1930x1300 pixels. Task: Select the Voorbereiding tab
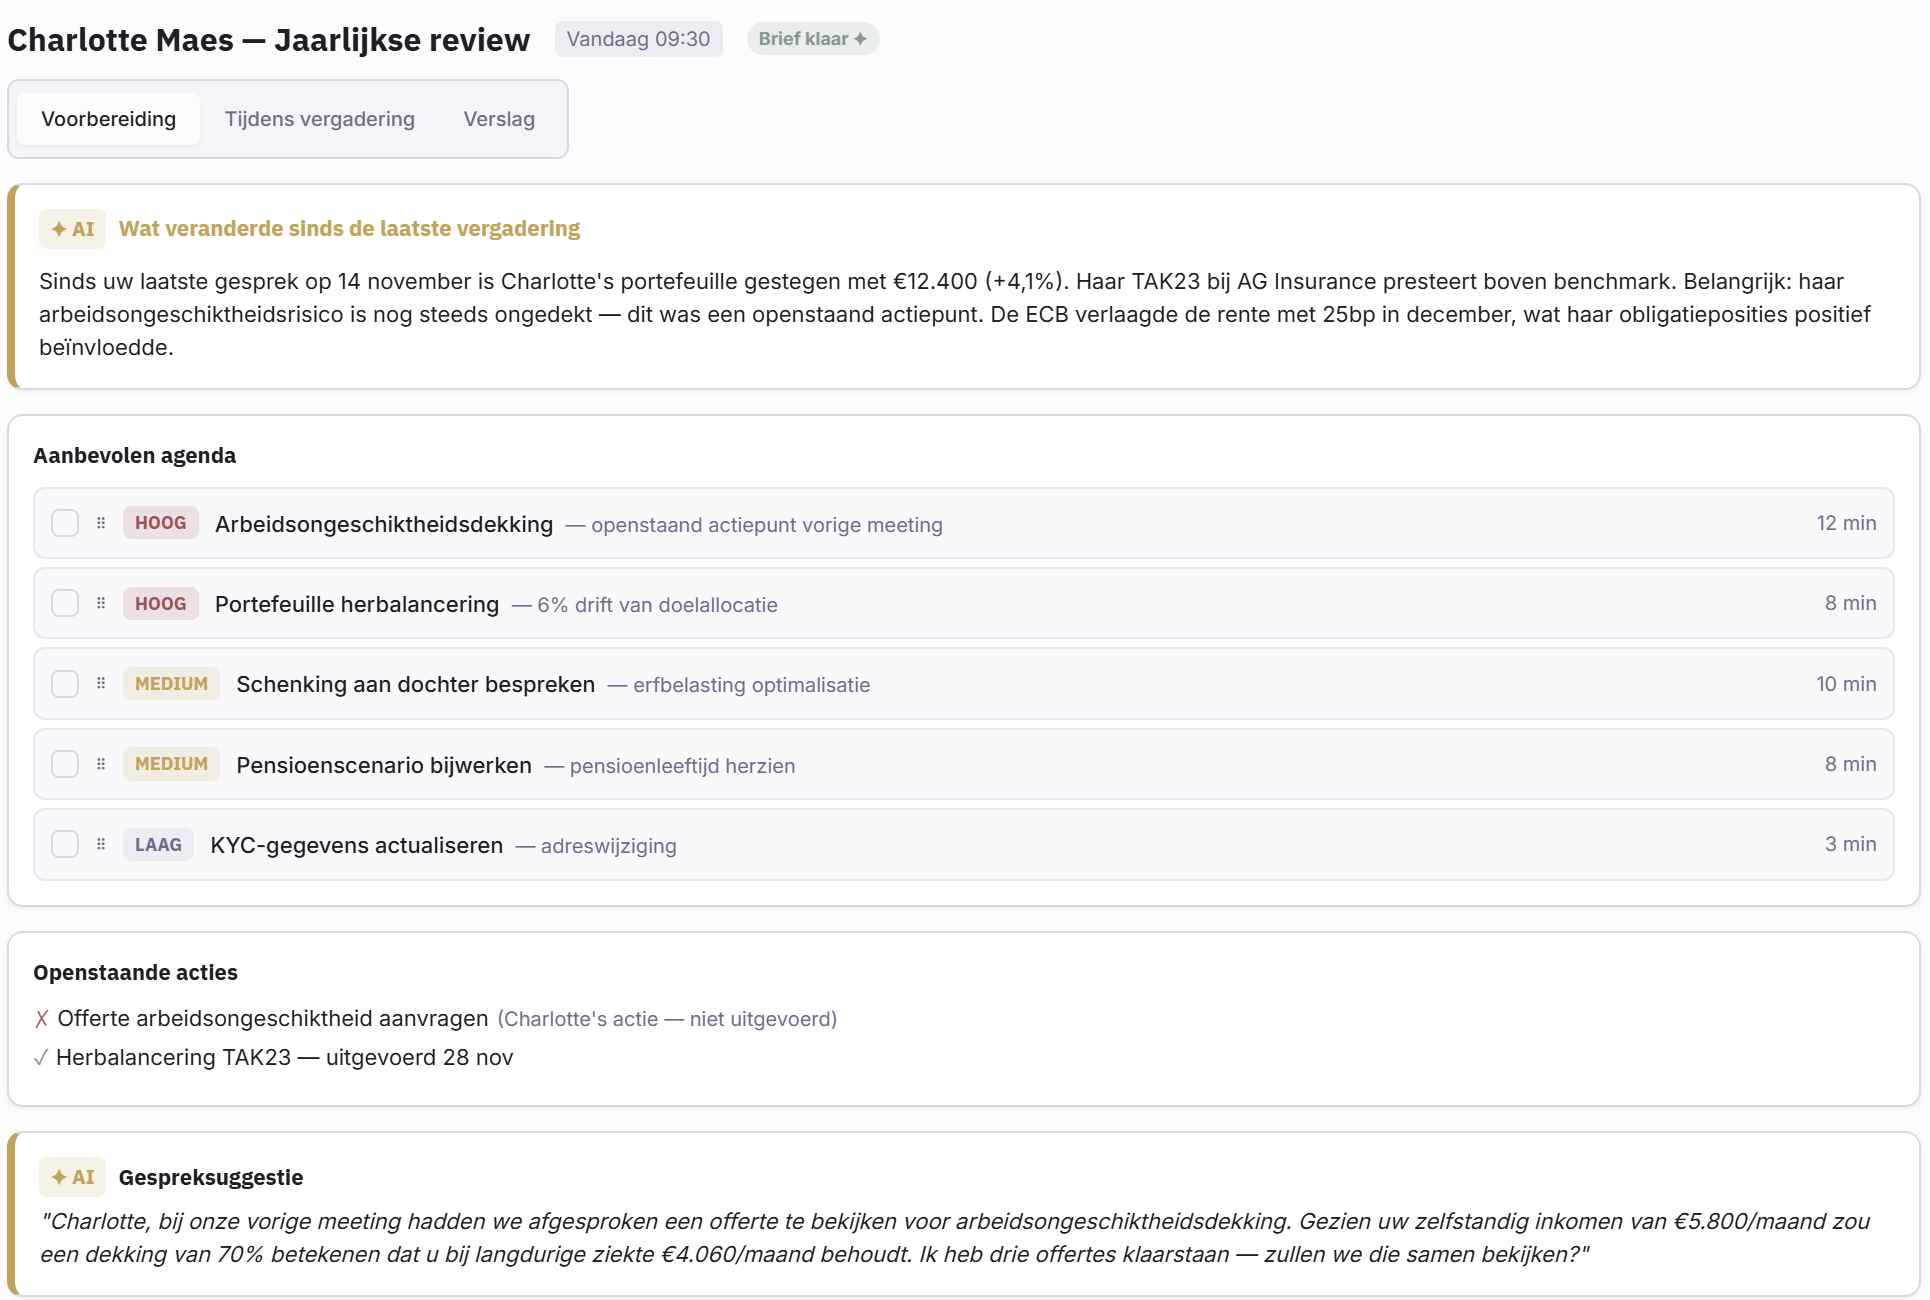pyautogui.click(x=109, y=119)
